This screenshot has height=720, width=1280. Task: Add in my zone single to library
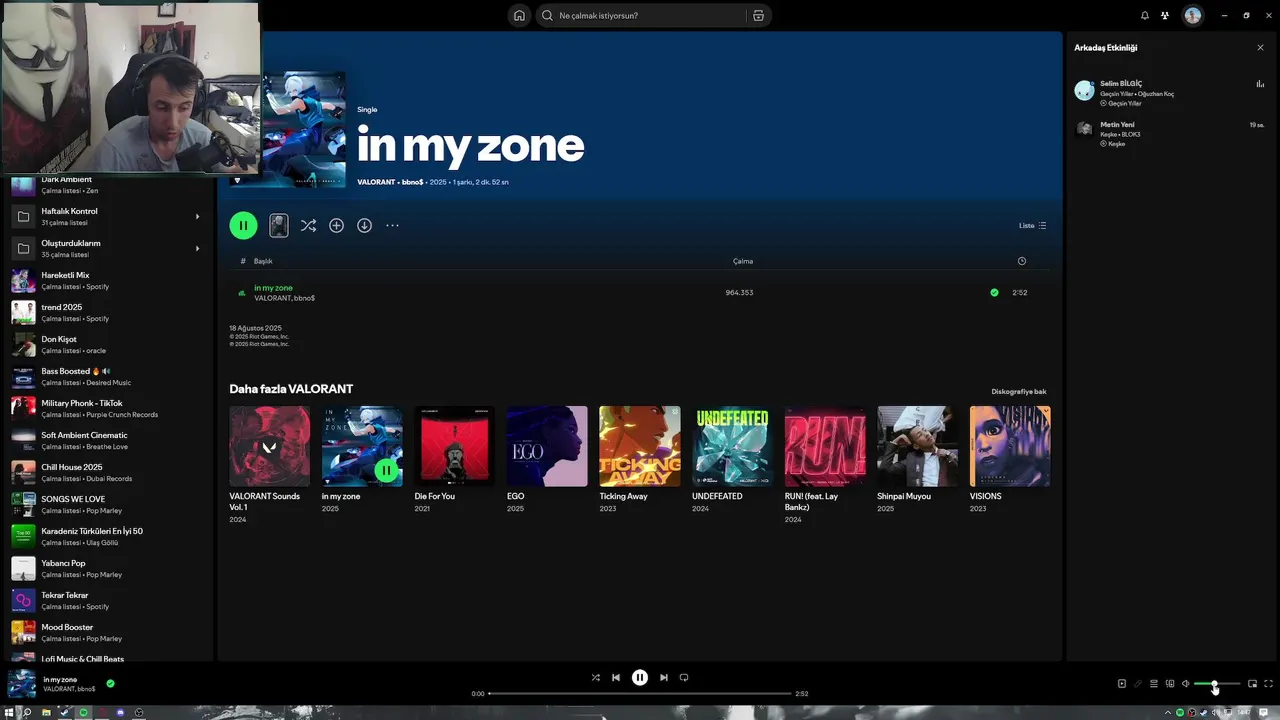tap(336, 225)
